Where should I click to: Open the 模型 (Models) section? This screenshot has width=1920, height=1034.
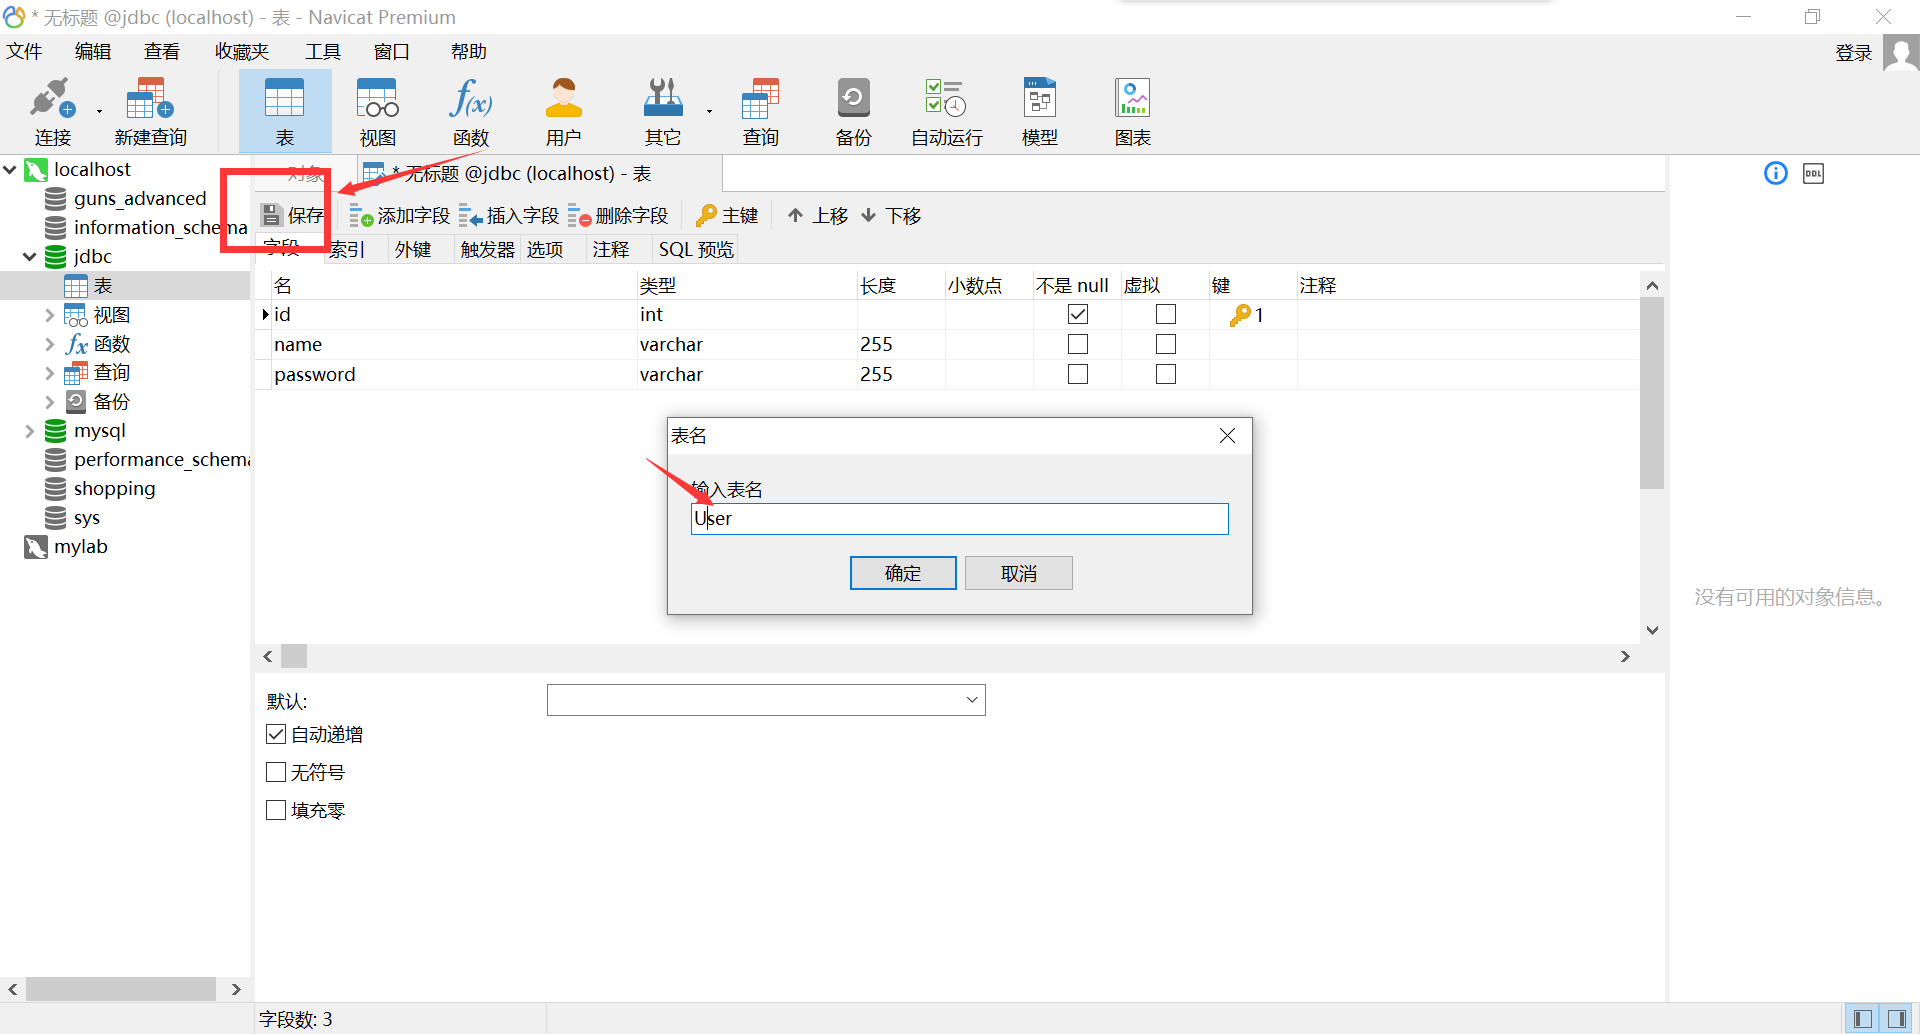pyautogui.click(x=1039, y=110)
